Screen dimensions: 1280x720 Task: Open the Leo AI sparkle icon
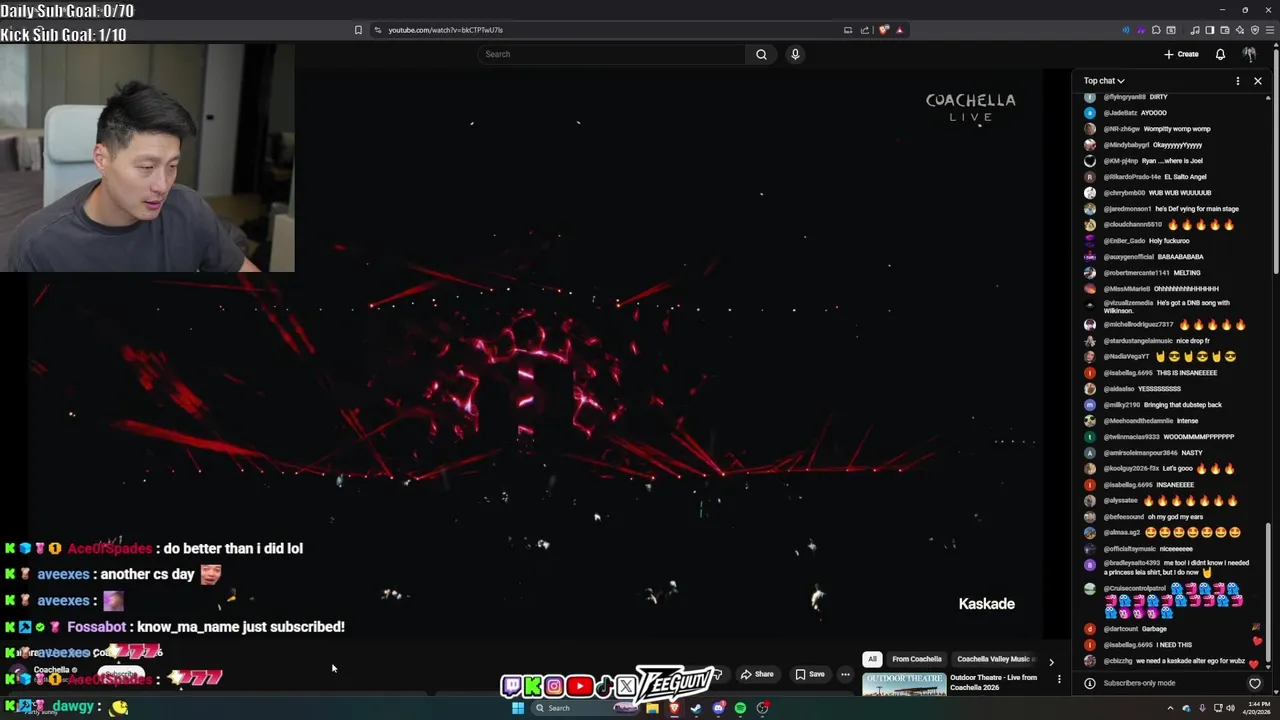[x=1240, y=30]
